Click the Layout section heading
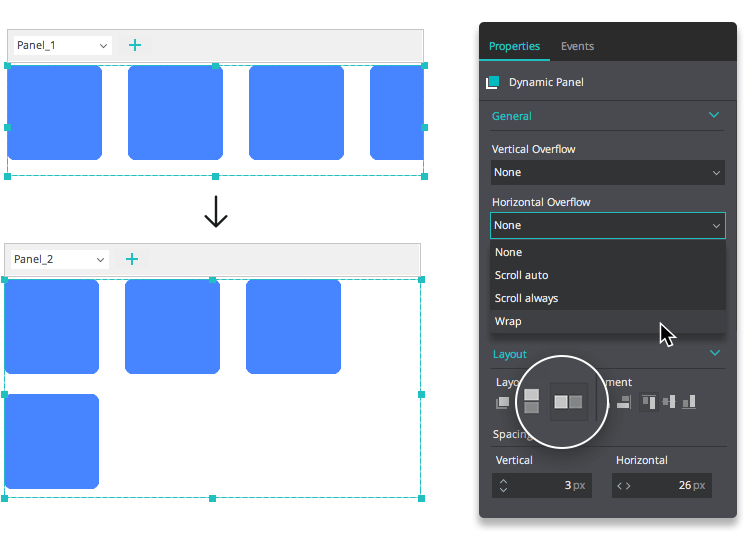750x550 pixels. click(510, 354)
